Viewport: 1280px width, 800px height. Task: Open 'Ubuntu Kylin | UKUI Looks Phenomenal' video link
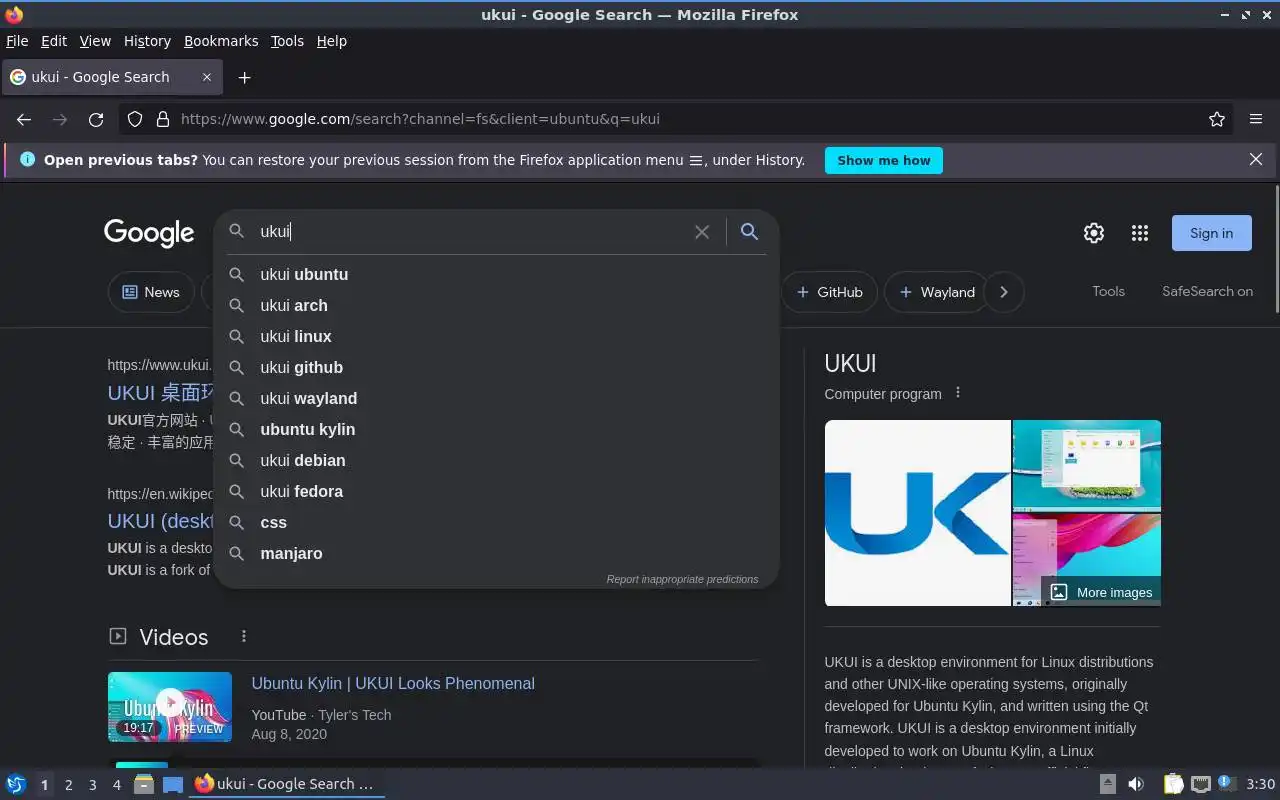393,683
